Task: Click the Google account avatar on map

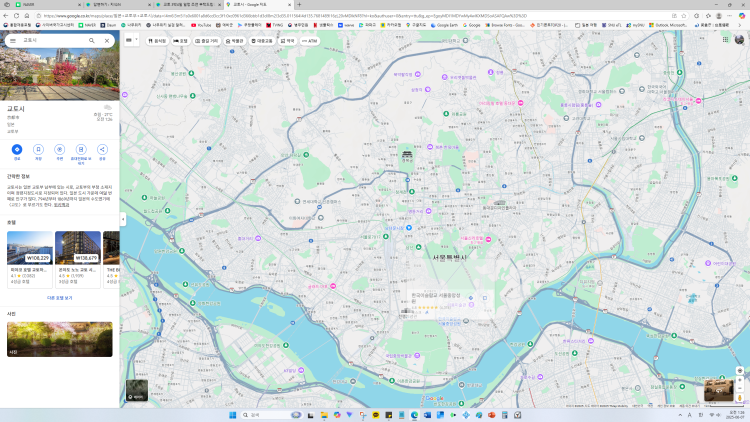Action: point(739,40)
